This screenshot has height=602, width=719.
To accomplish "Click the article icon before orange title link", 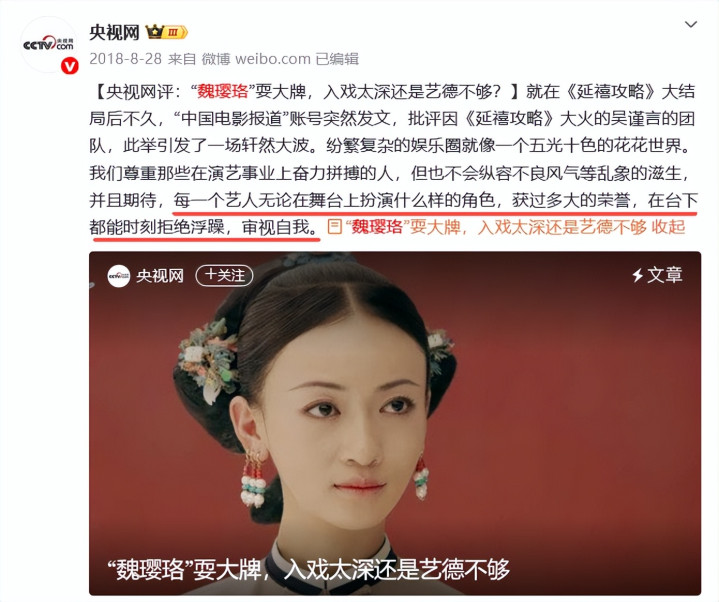I will 335,226.
